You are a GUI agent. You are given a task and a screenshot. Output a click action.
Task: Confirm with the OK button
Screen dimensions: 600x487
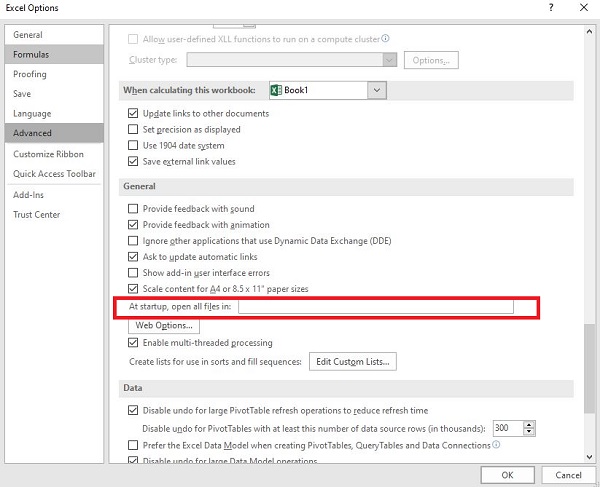507,475
